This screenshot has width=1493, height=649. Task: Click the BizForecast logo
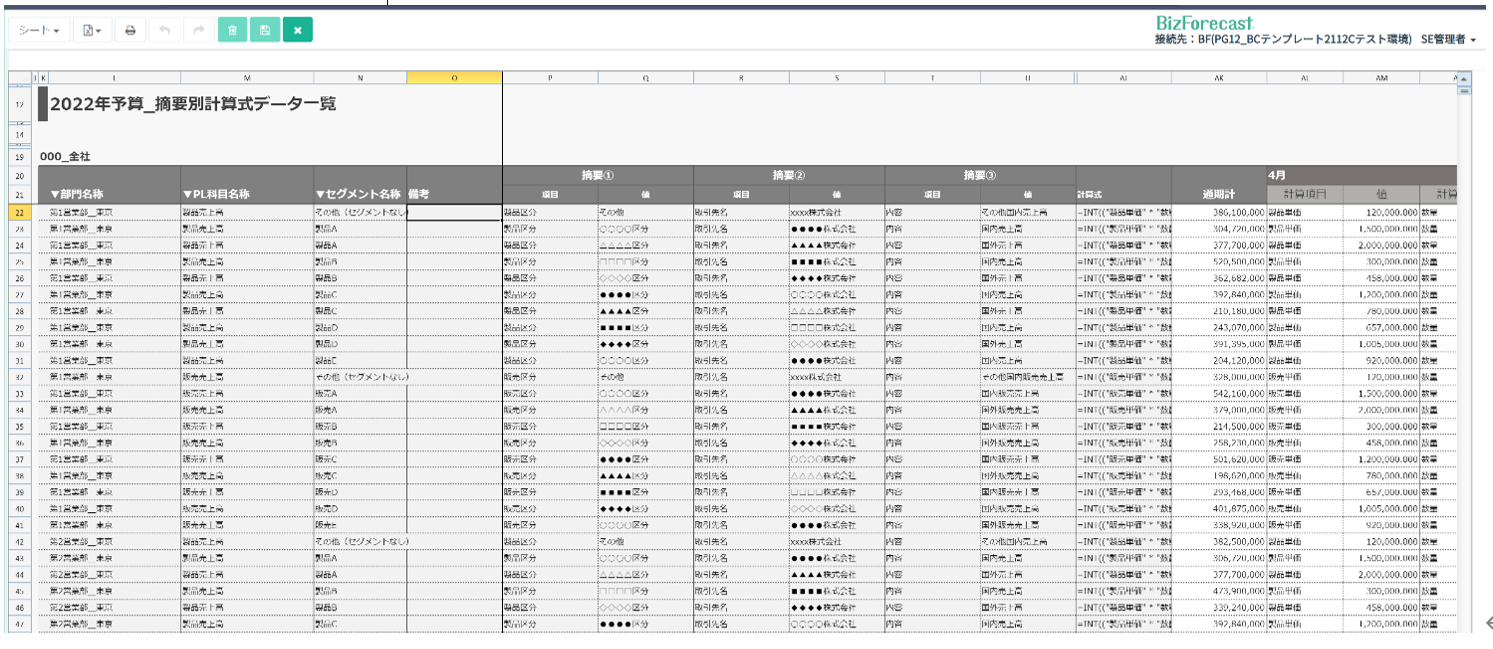1204,22
